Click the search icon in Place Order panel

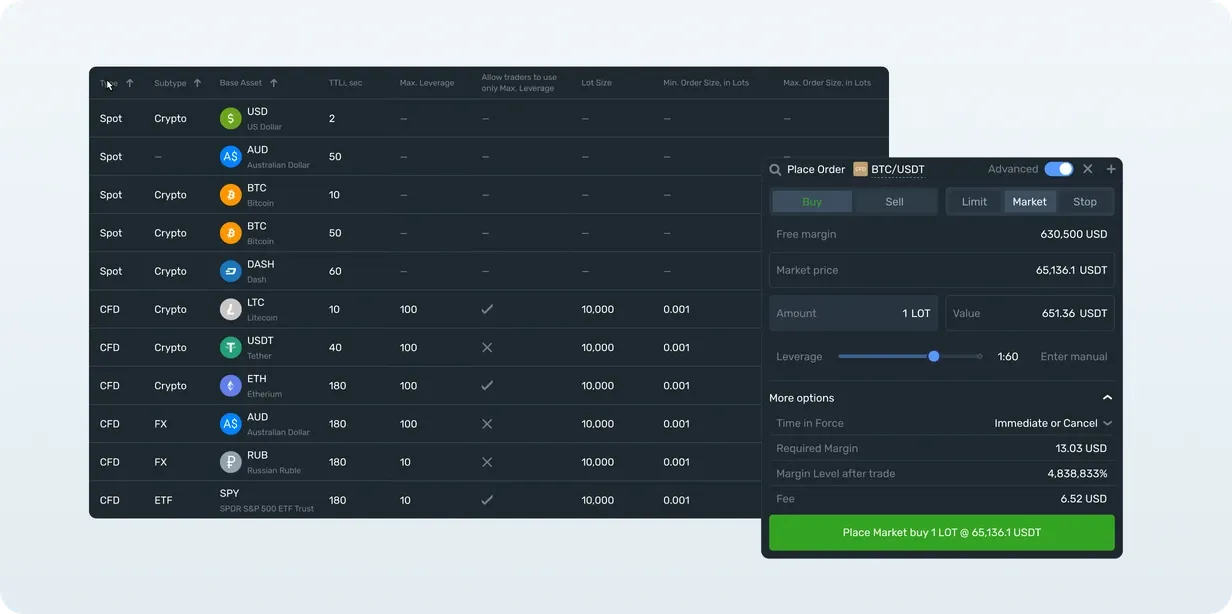pos(775,169)
